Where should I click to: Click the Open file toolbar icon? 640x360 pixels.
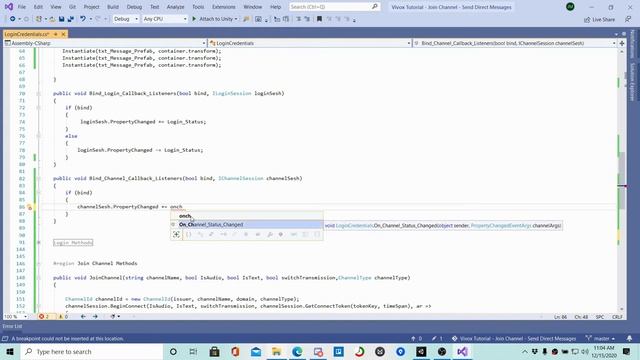click(x=52, y=19)
